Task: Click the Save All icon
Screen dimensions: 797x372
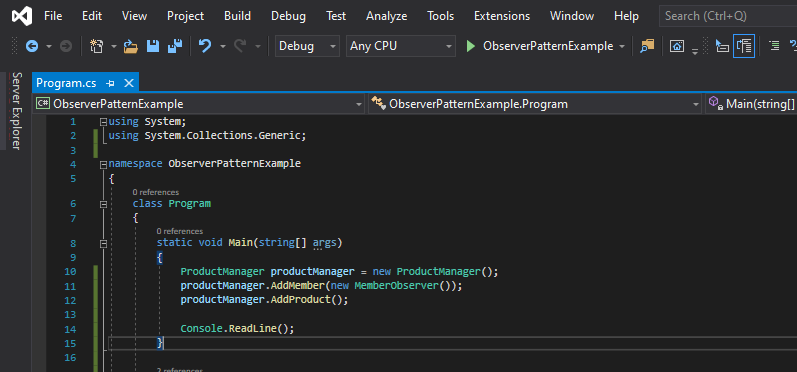Action: click(x=175, y=47)
